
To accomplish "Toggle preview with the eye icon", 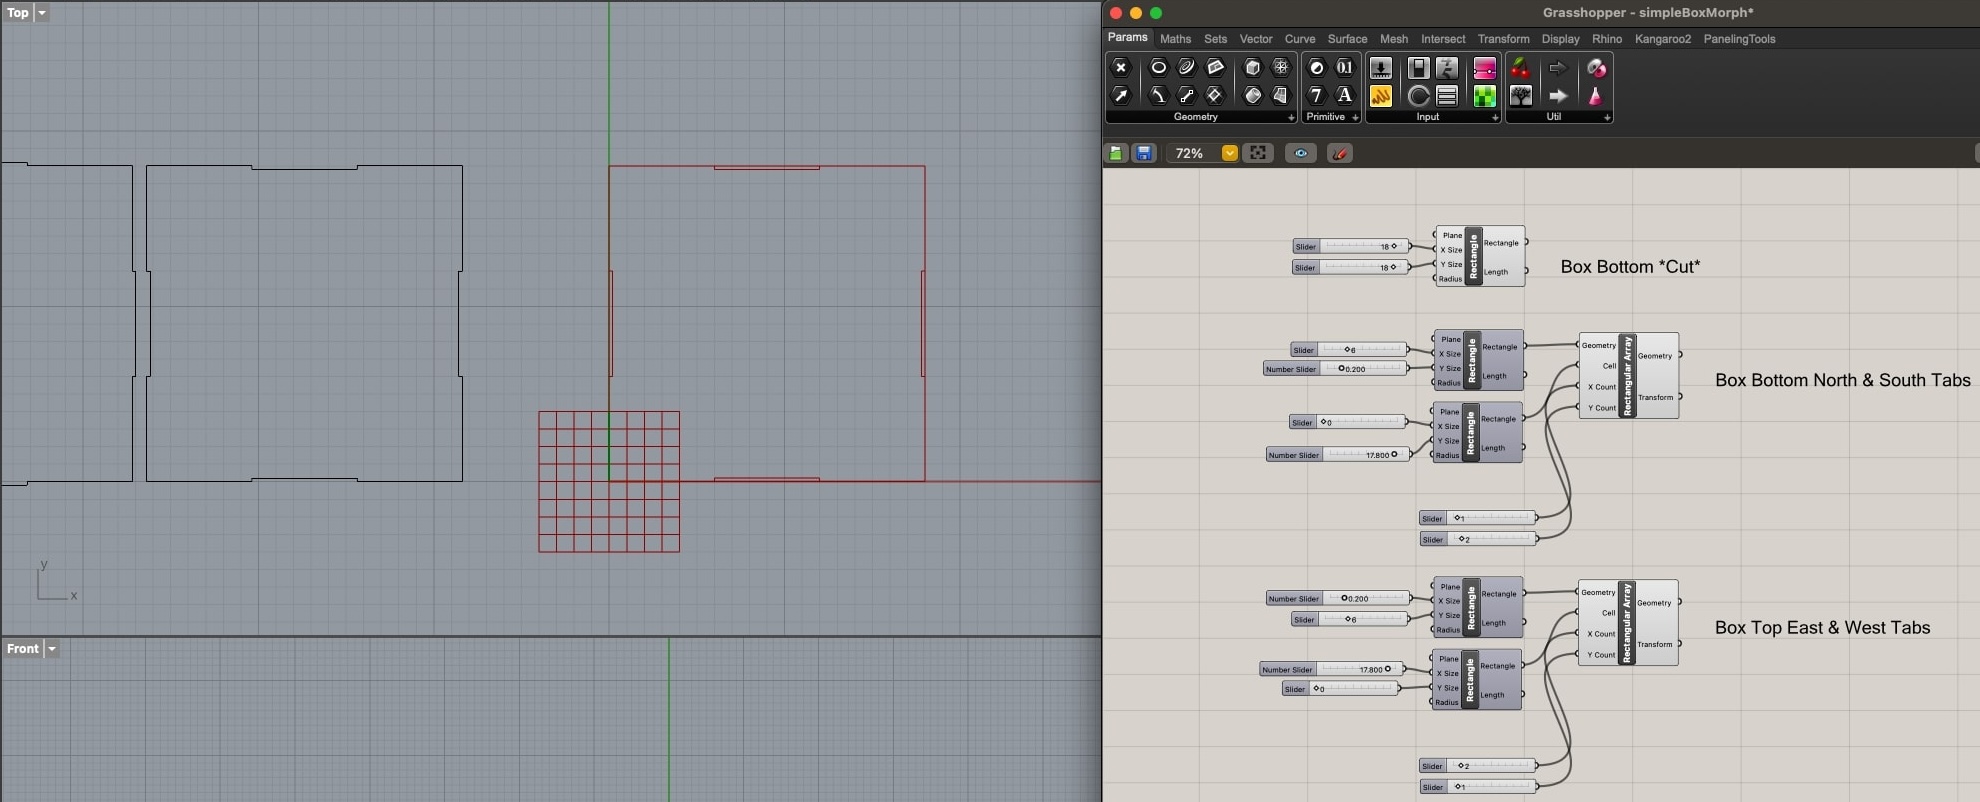I will 1301,153.
